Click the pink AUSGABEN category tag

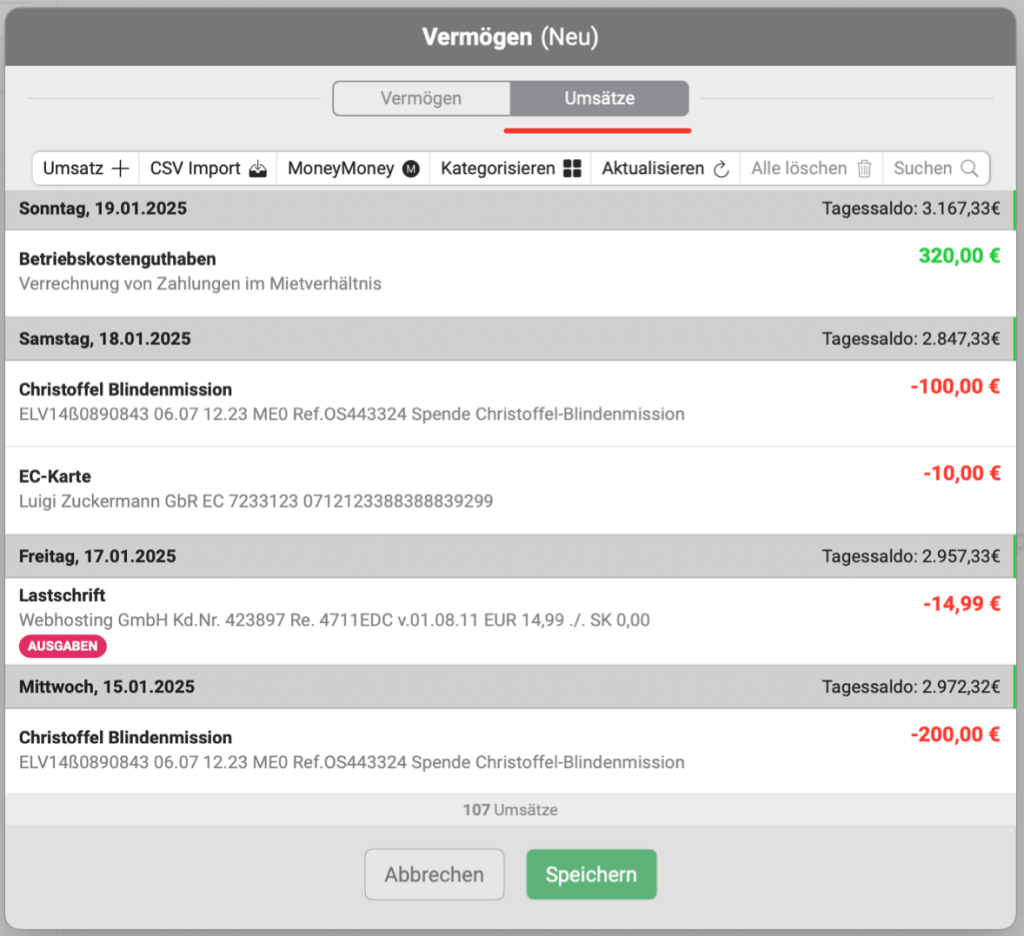tap(62, 646)
